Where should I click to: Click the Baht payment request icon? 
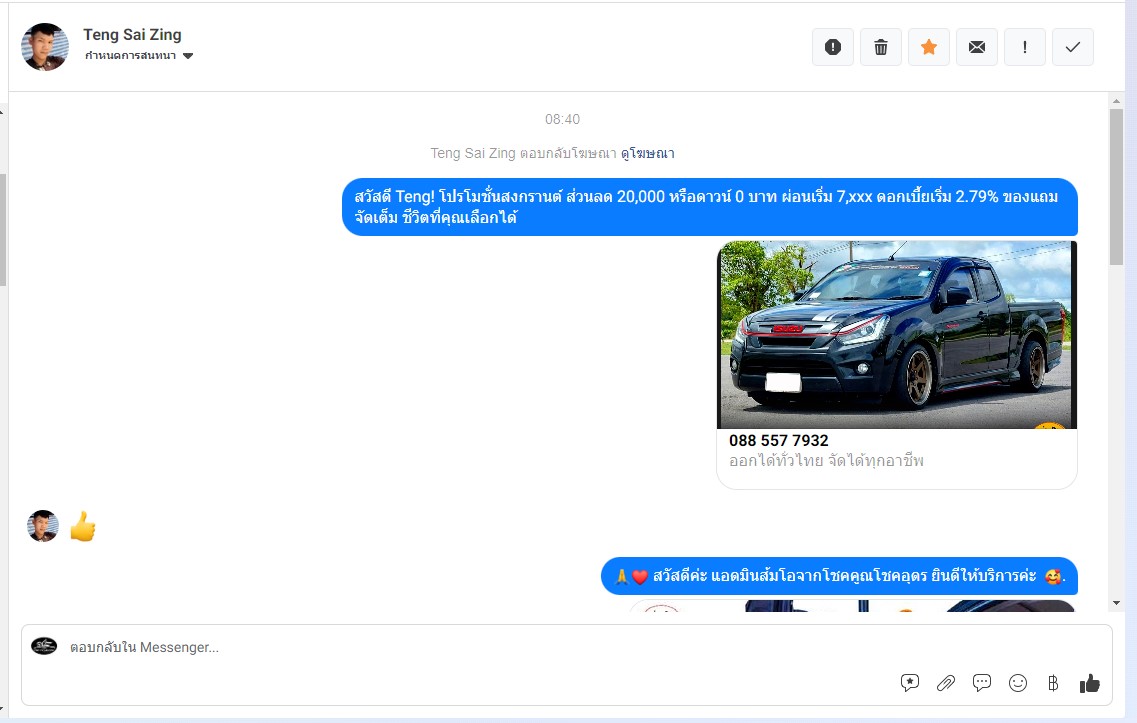(1053, 683)
